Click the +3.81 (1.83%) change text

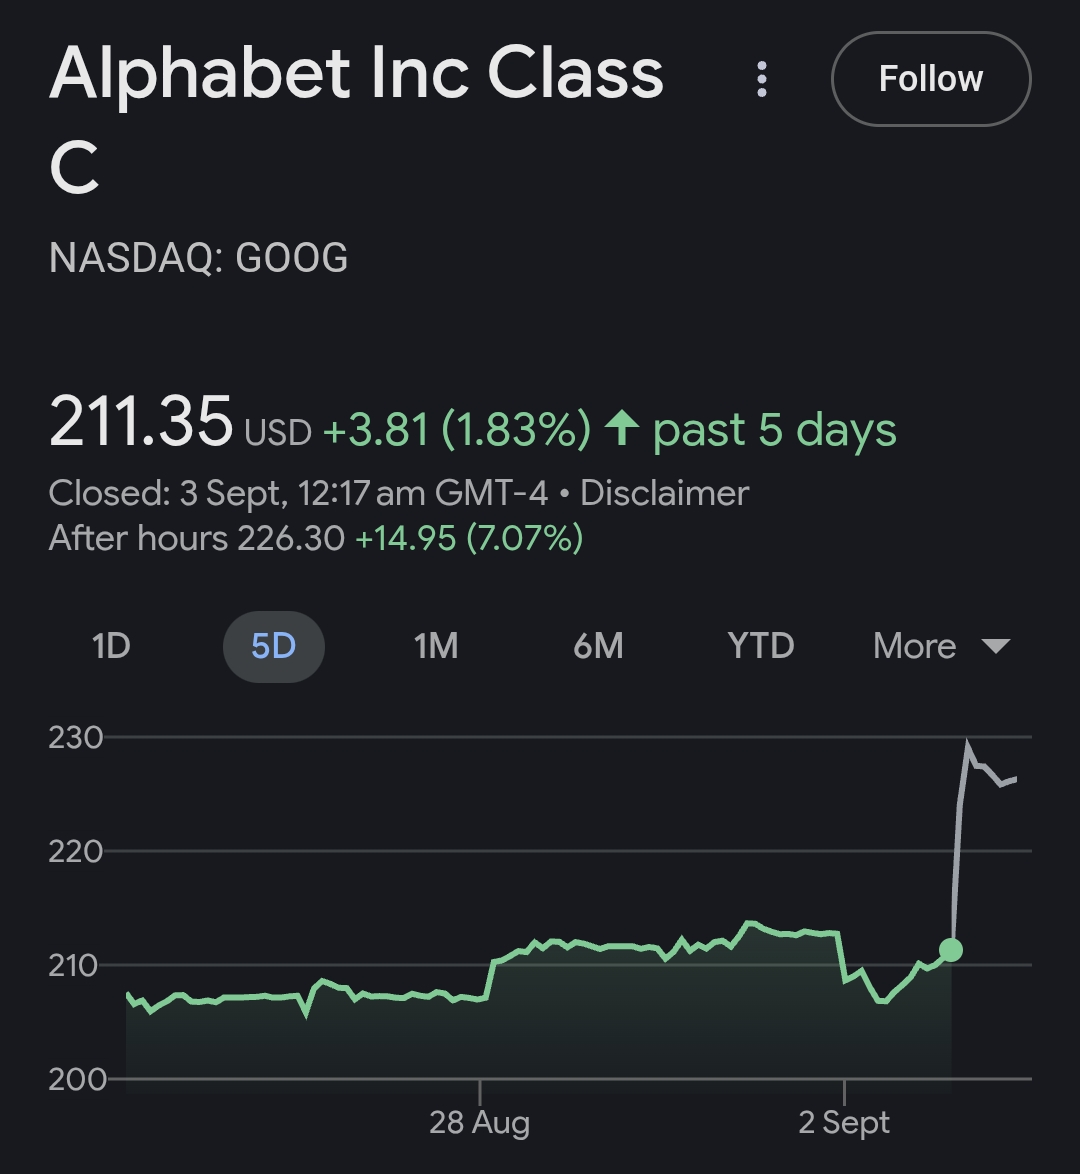tap(457, 430)
